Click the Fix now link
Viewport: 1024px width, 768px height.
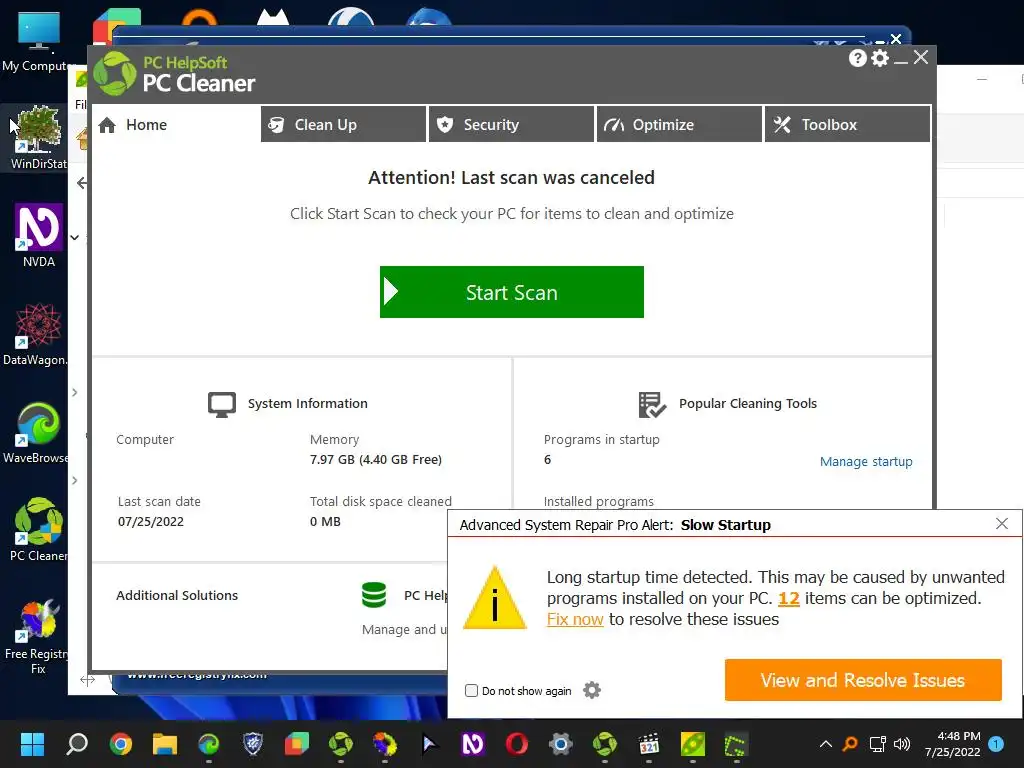575,619
